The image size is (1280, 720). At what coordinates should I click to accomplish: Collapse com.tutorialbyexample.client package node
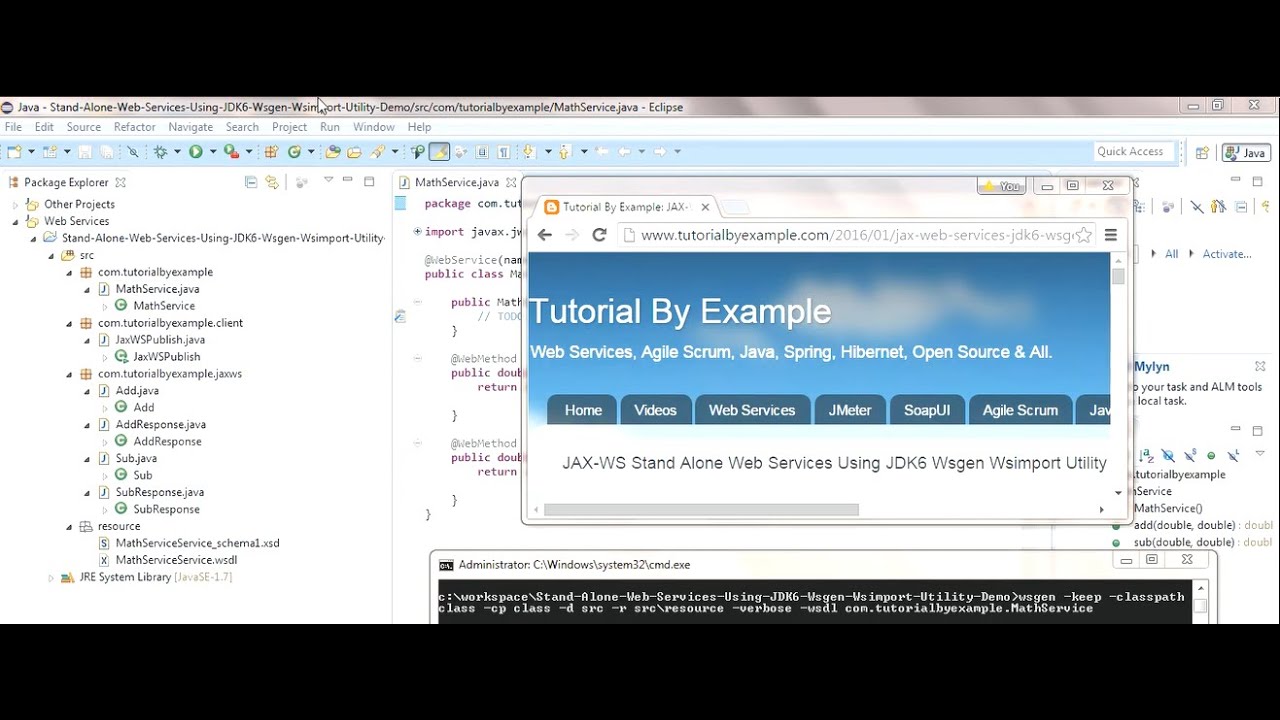(x=70, y=323)
